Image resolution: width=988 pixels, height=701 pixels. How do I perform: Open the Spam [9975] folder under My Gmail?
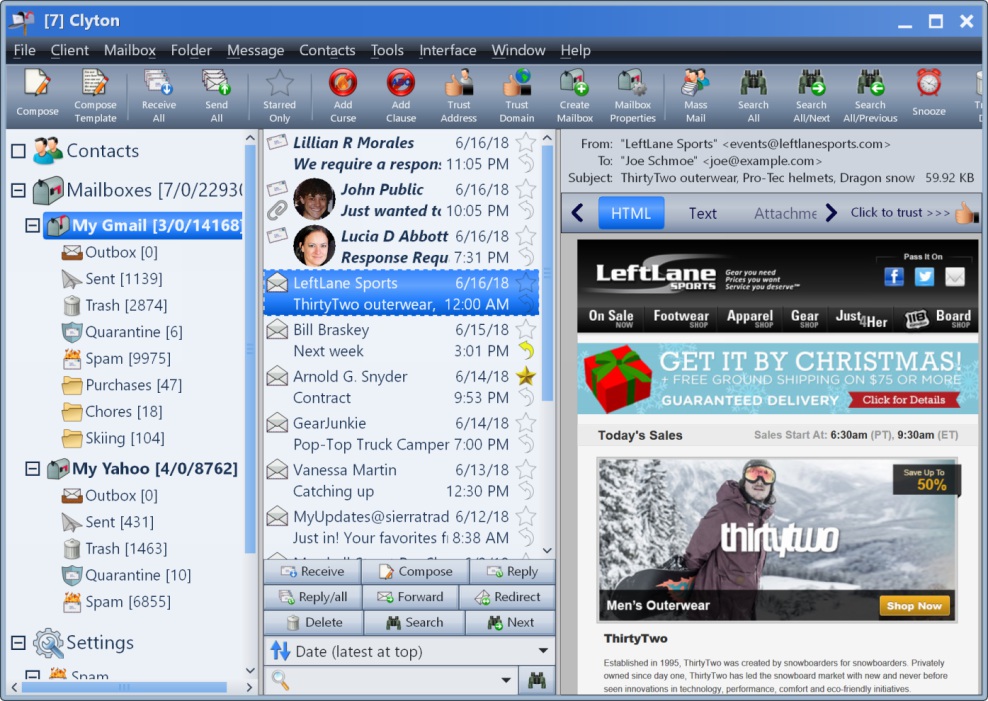(128, 358)
